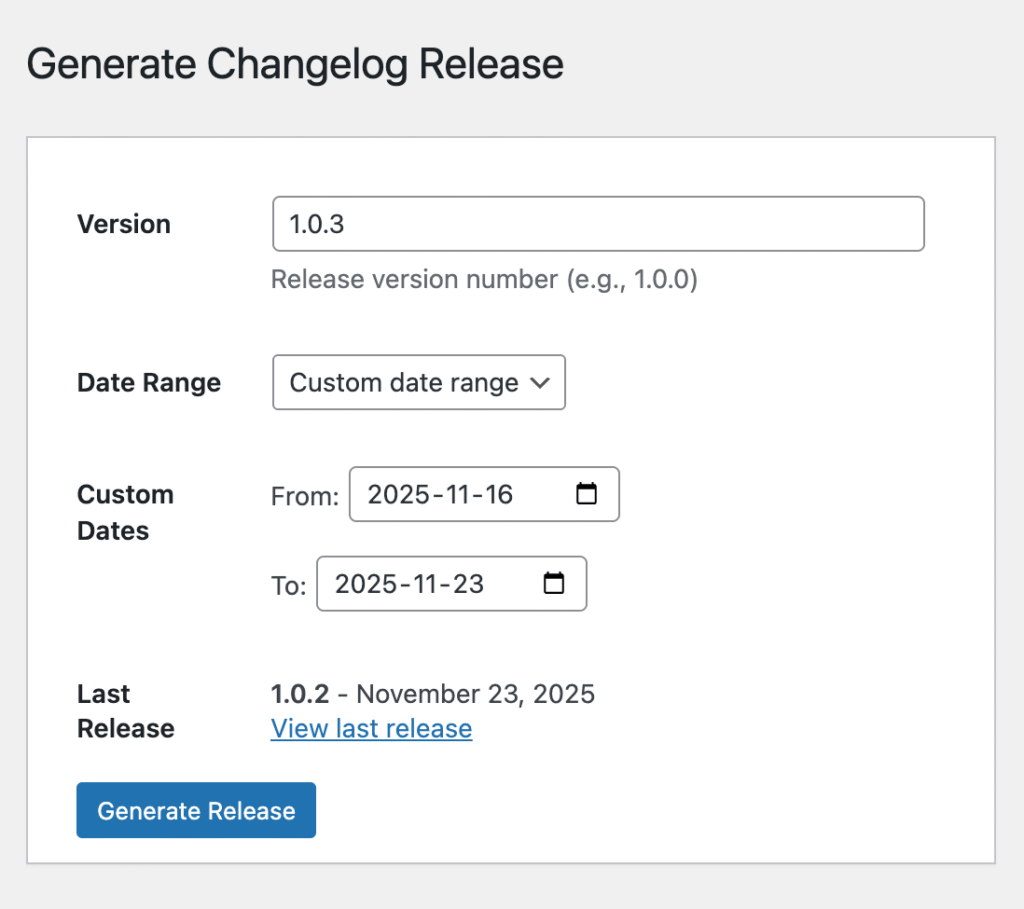The image size is (1024, 909).
Task: Open the calendar picker for To date
Action: pyautogui.click(x=554, y=584)
